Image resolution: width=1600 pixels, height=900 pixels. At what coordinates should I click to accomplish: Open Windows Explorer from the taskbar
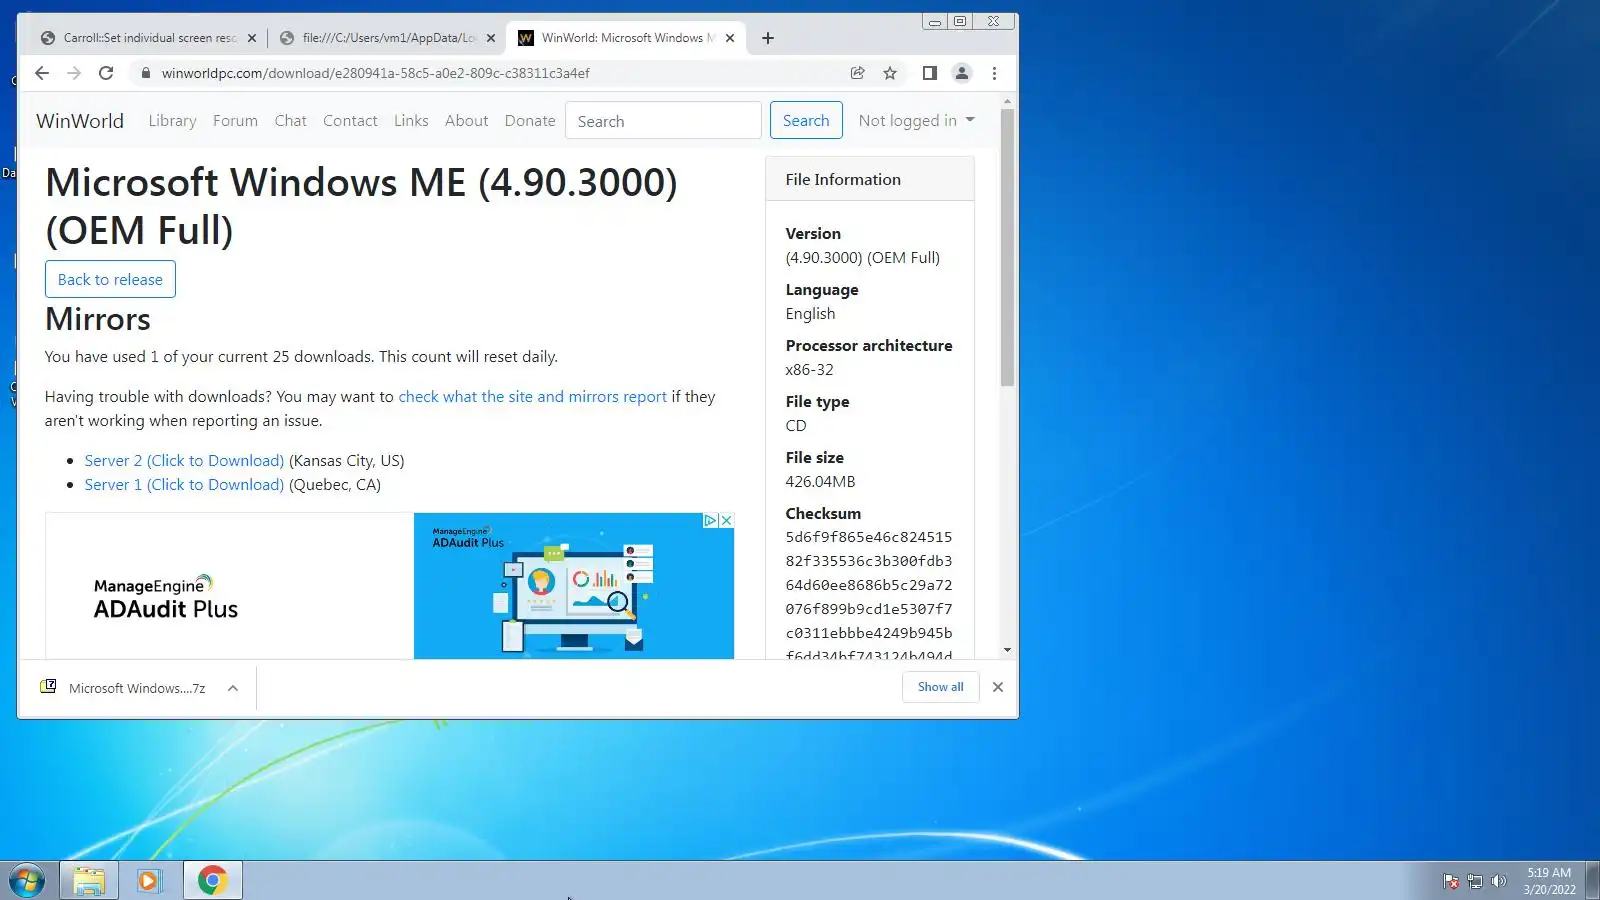(x=89, y=881)
